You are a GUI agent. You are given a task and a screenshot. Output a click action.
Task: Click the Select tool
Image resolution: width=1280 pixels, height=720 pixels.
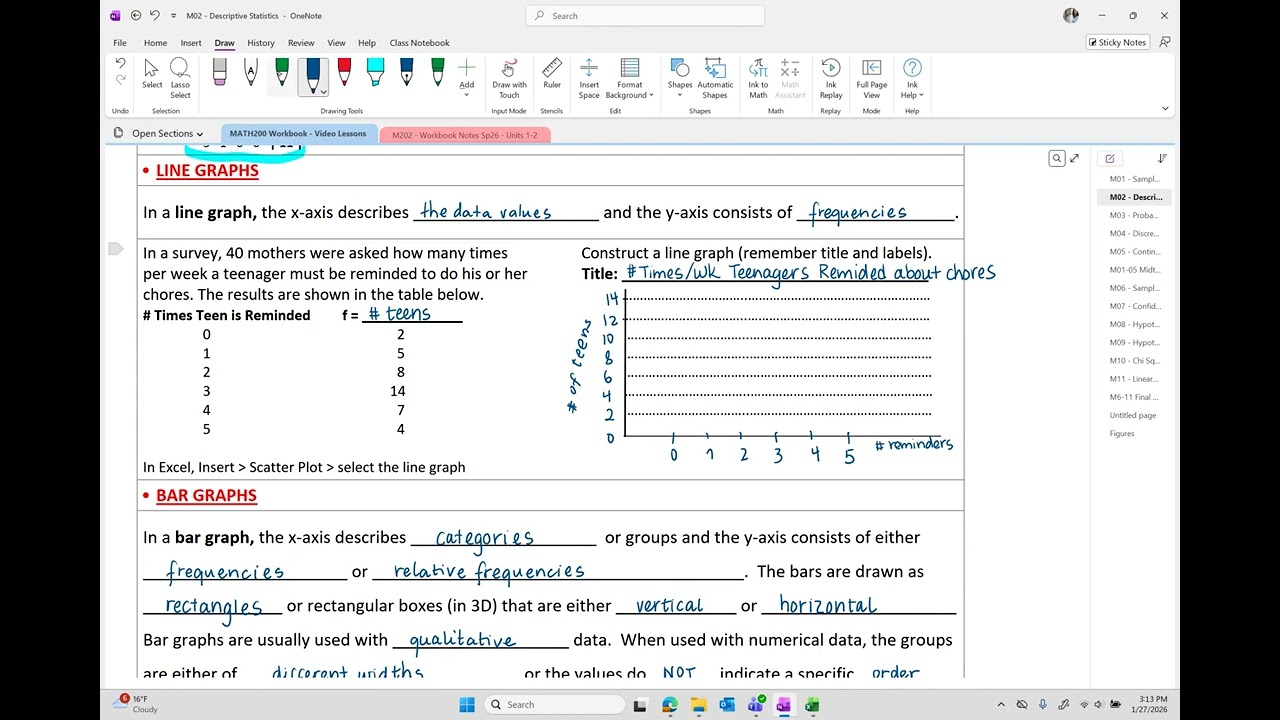click(x=152, y=74)
